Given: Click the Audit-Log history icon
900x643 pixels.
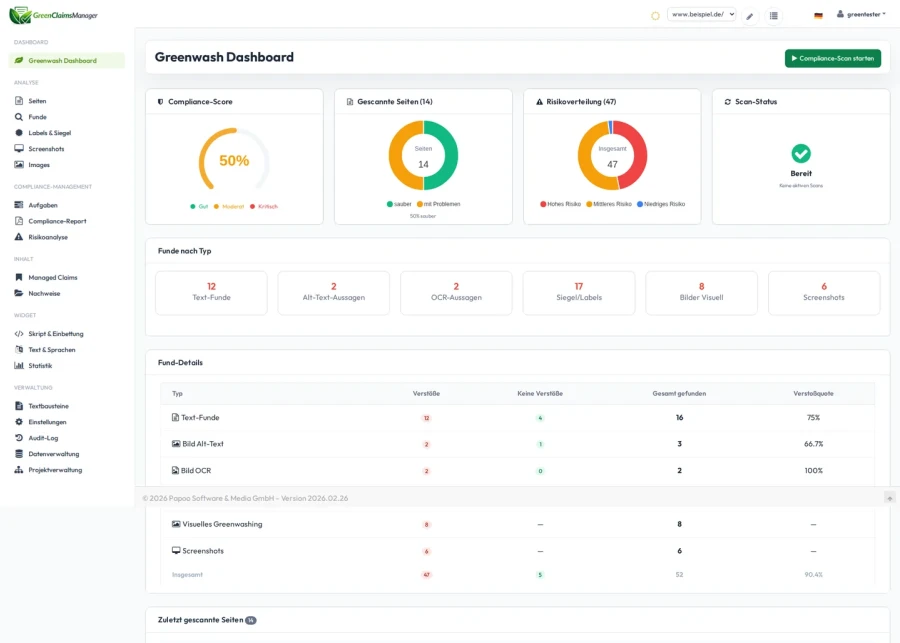Looking at the screenshot, I should tap(19, 438).
